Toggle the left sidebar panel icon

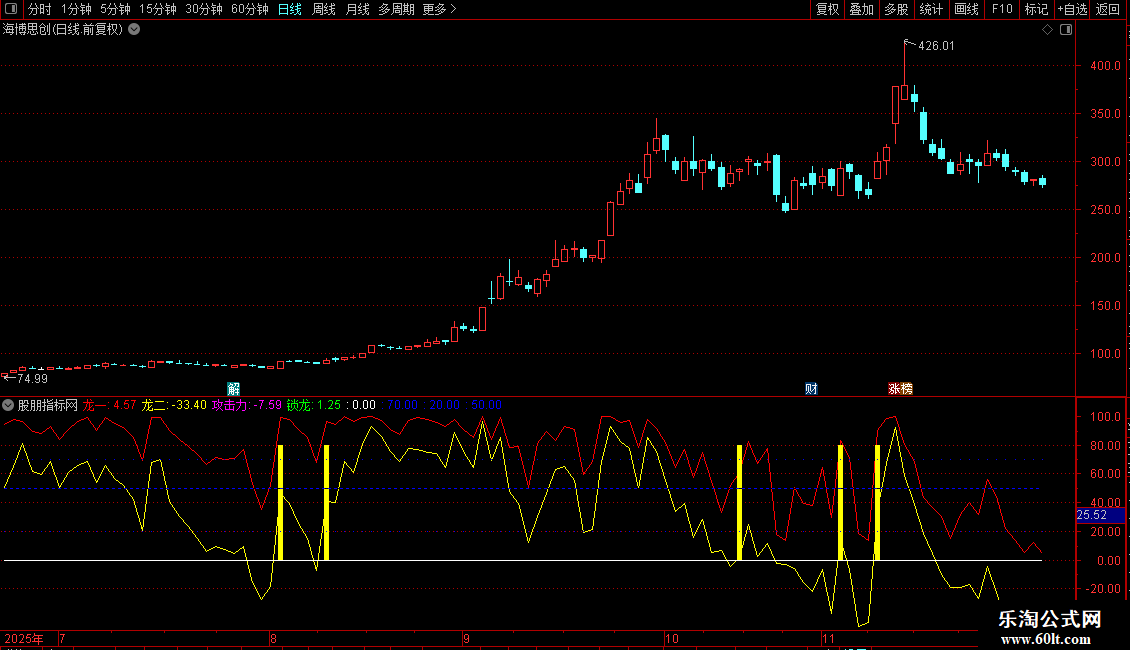pyautogui.click(x=11, y=9)
